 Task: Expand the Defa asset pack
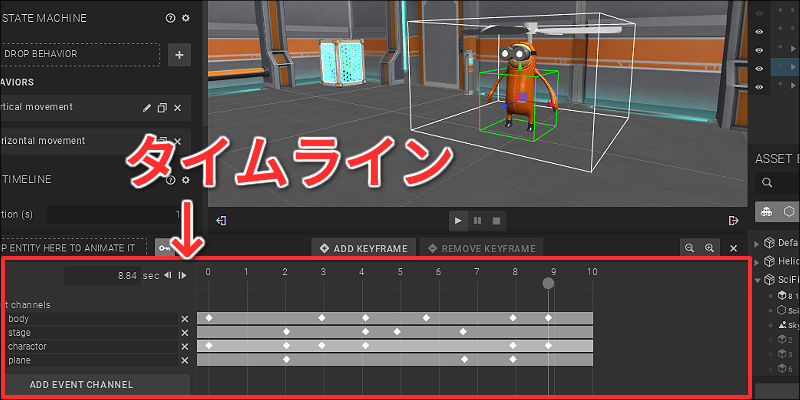757,243
